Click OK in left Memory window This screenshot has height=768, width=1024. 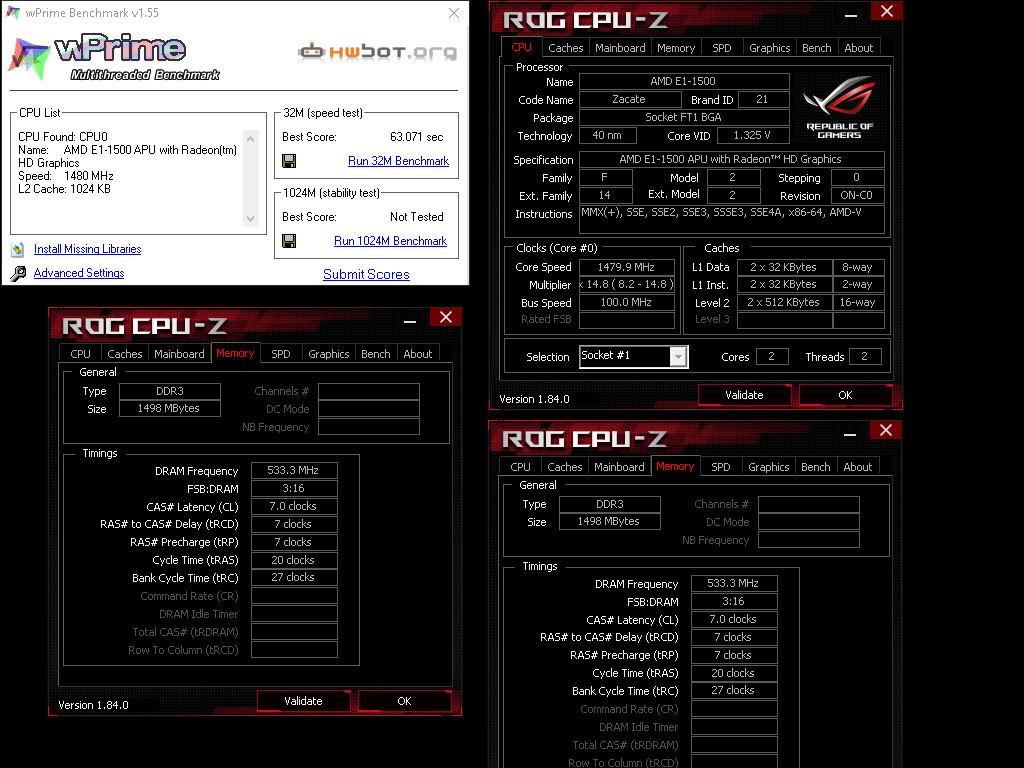coord(404,701)
